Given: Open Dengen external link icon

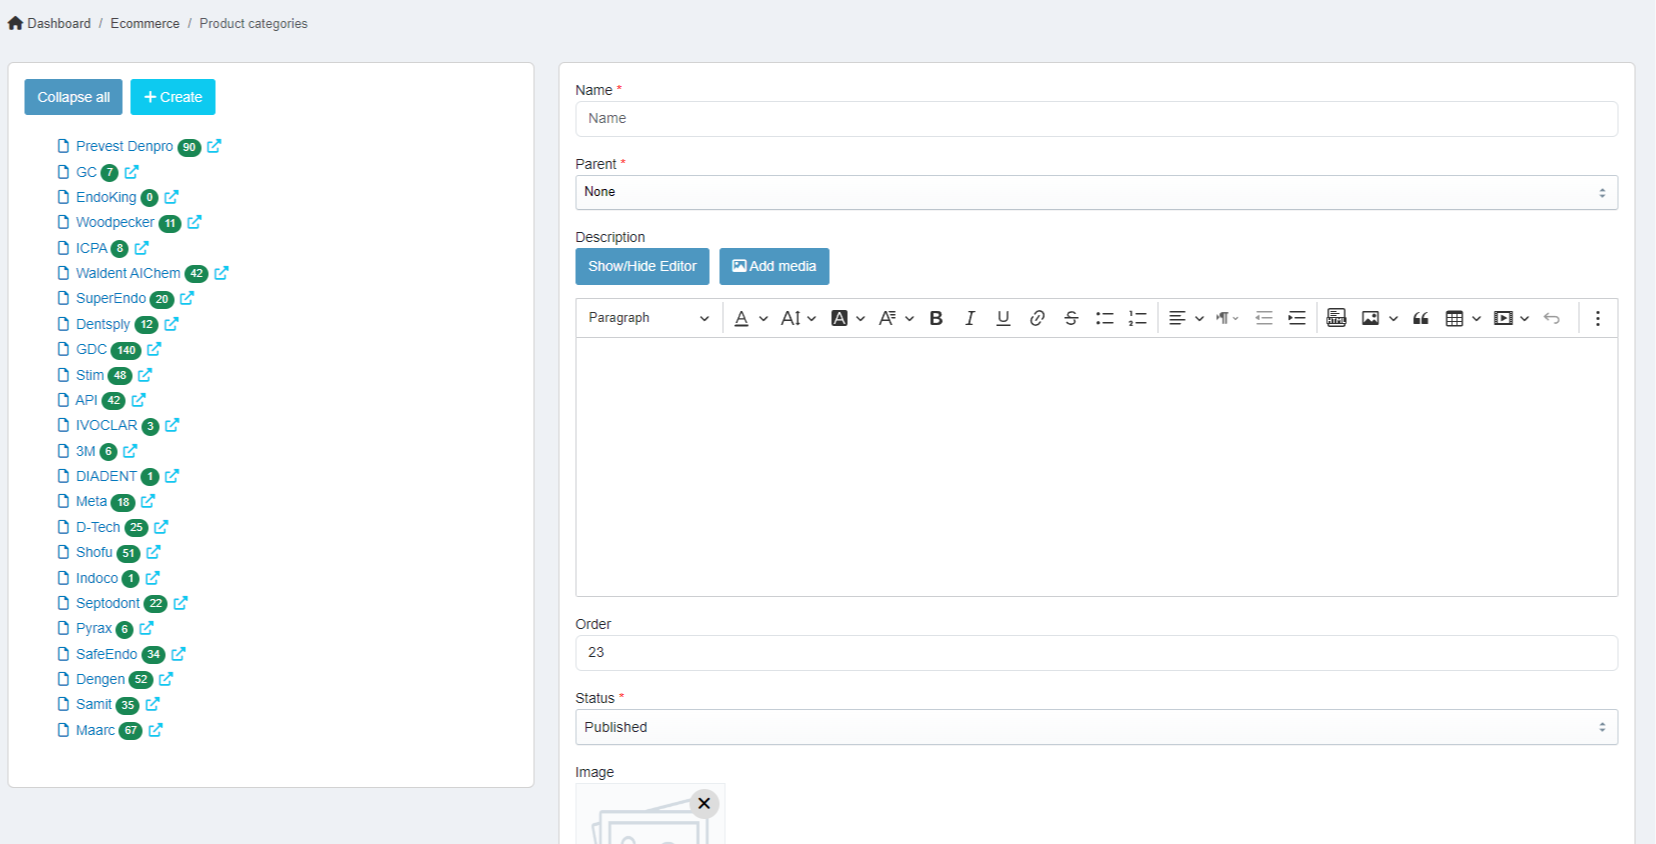Looking at the screenshot, I should (166, 679).
